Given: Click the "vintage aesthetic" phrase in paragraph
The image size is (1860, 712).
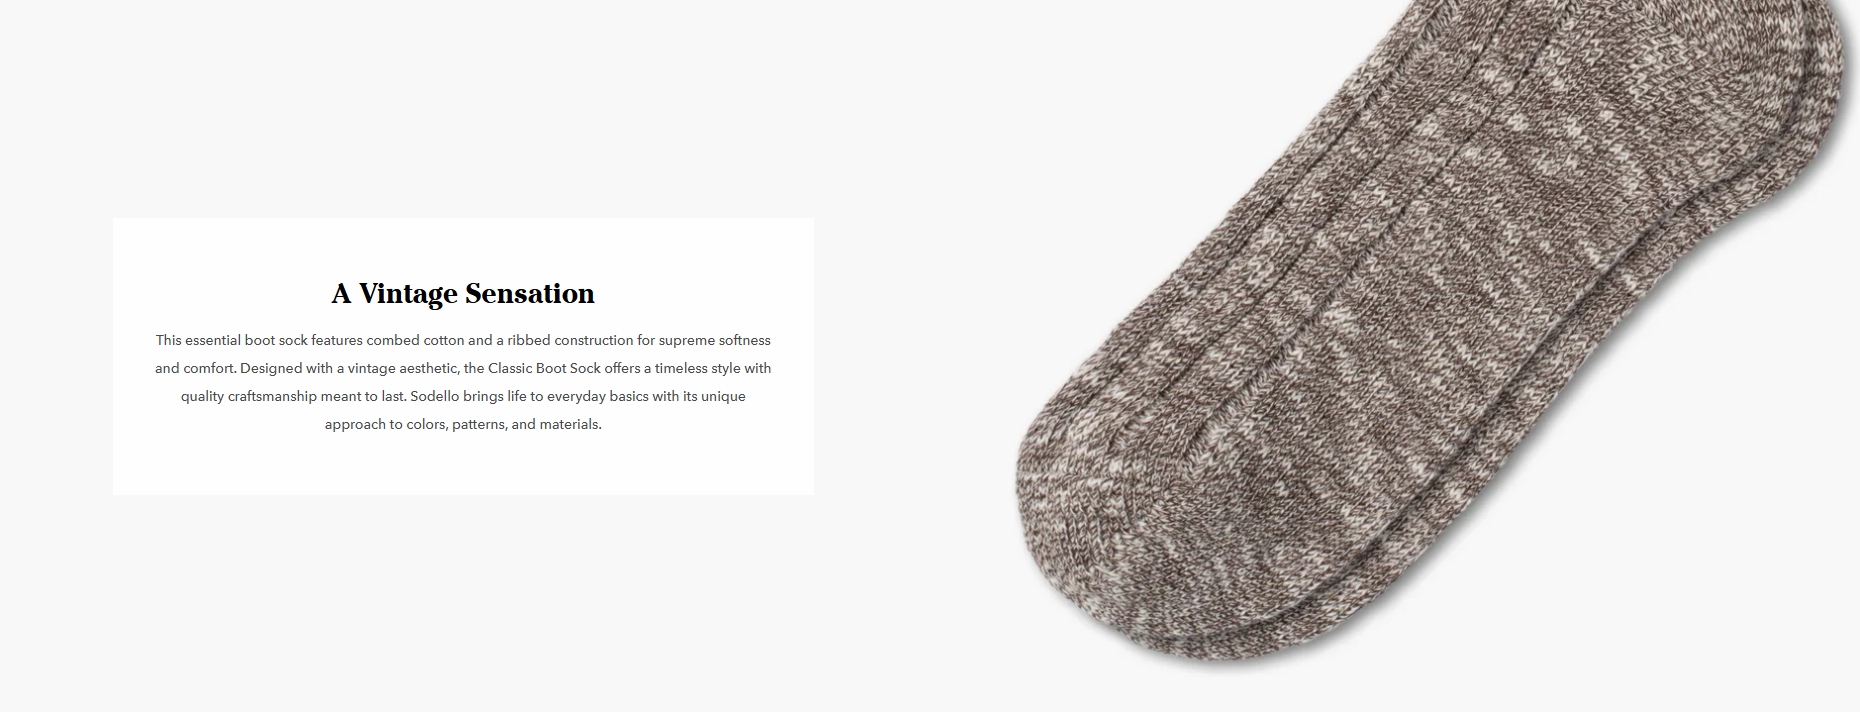Looking at the screenshot, I should coord(403,368).
